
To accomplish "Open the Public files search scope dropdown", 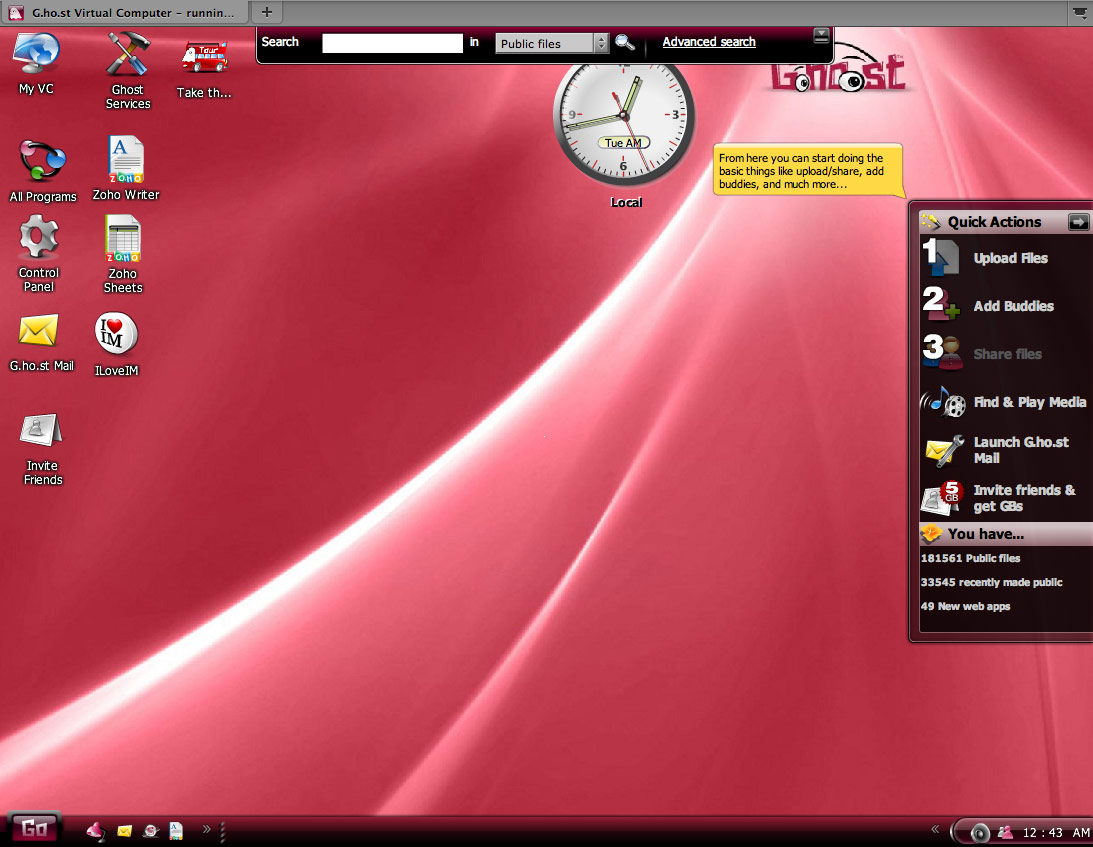I will click(552, 43).
